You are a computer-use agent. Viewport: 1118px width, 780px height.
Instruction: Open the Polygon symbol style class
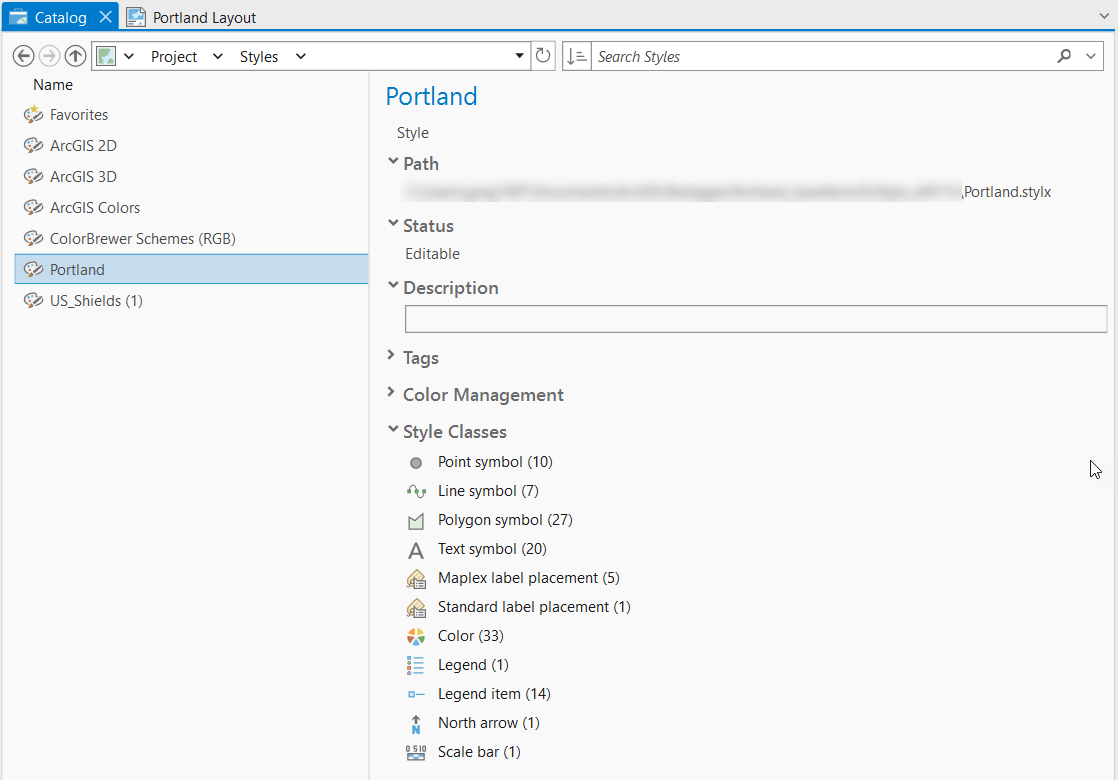tap(415, 520)
